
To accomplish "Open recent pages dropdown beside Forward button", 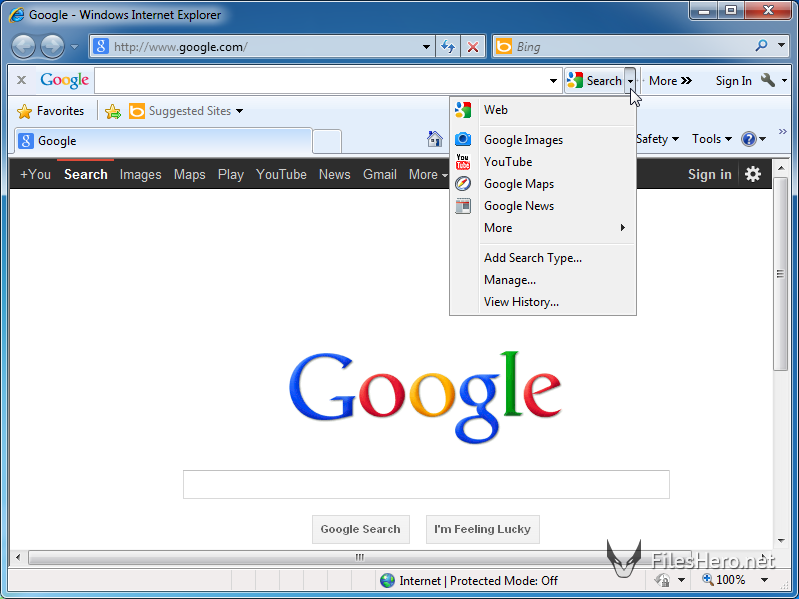I will [x=74, y=47].
